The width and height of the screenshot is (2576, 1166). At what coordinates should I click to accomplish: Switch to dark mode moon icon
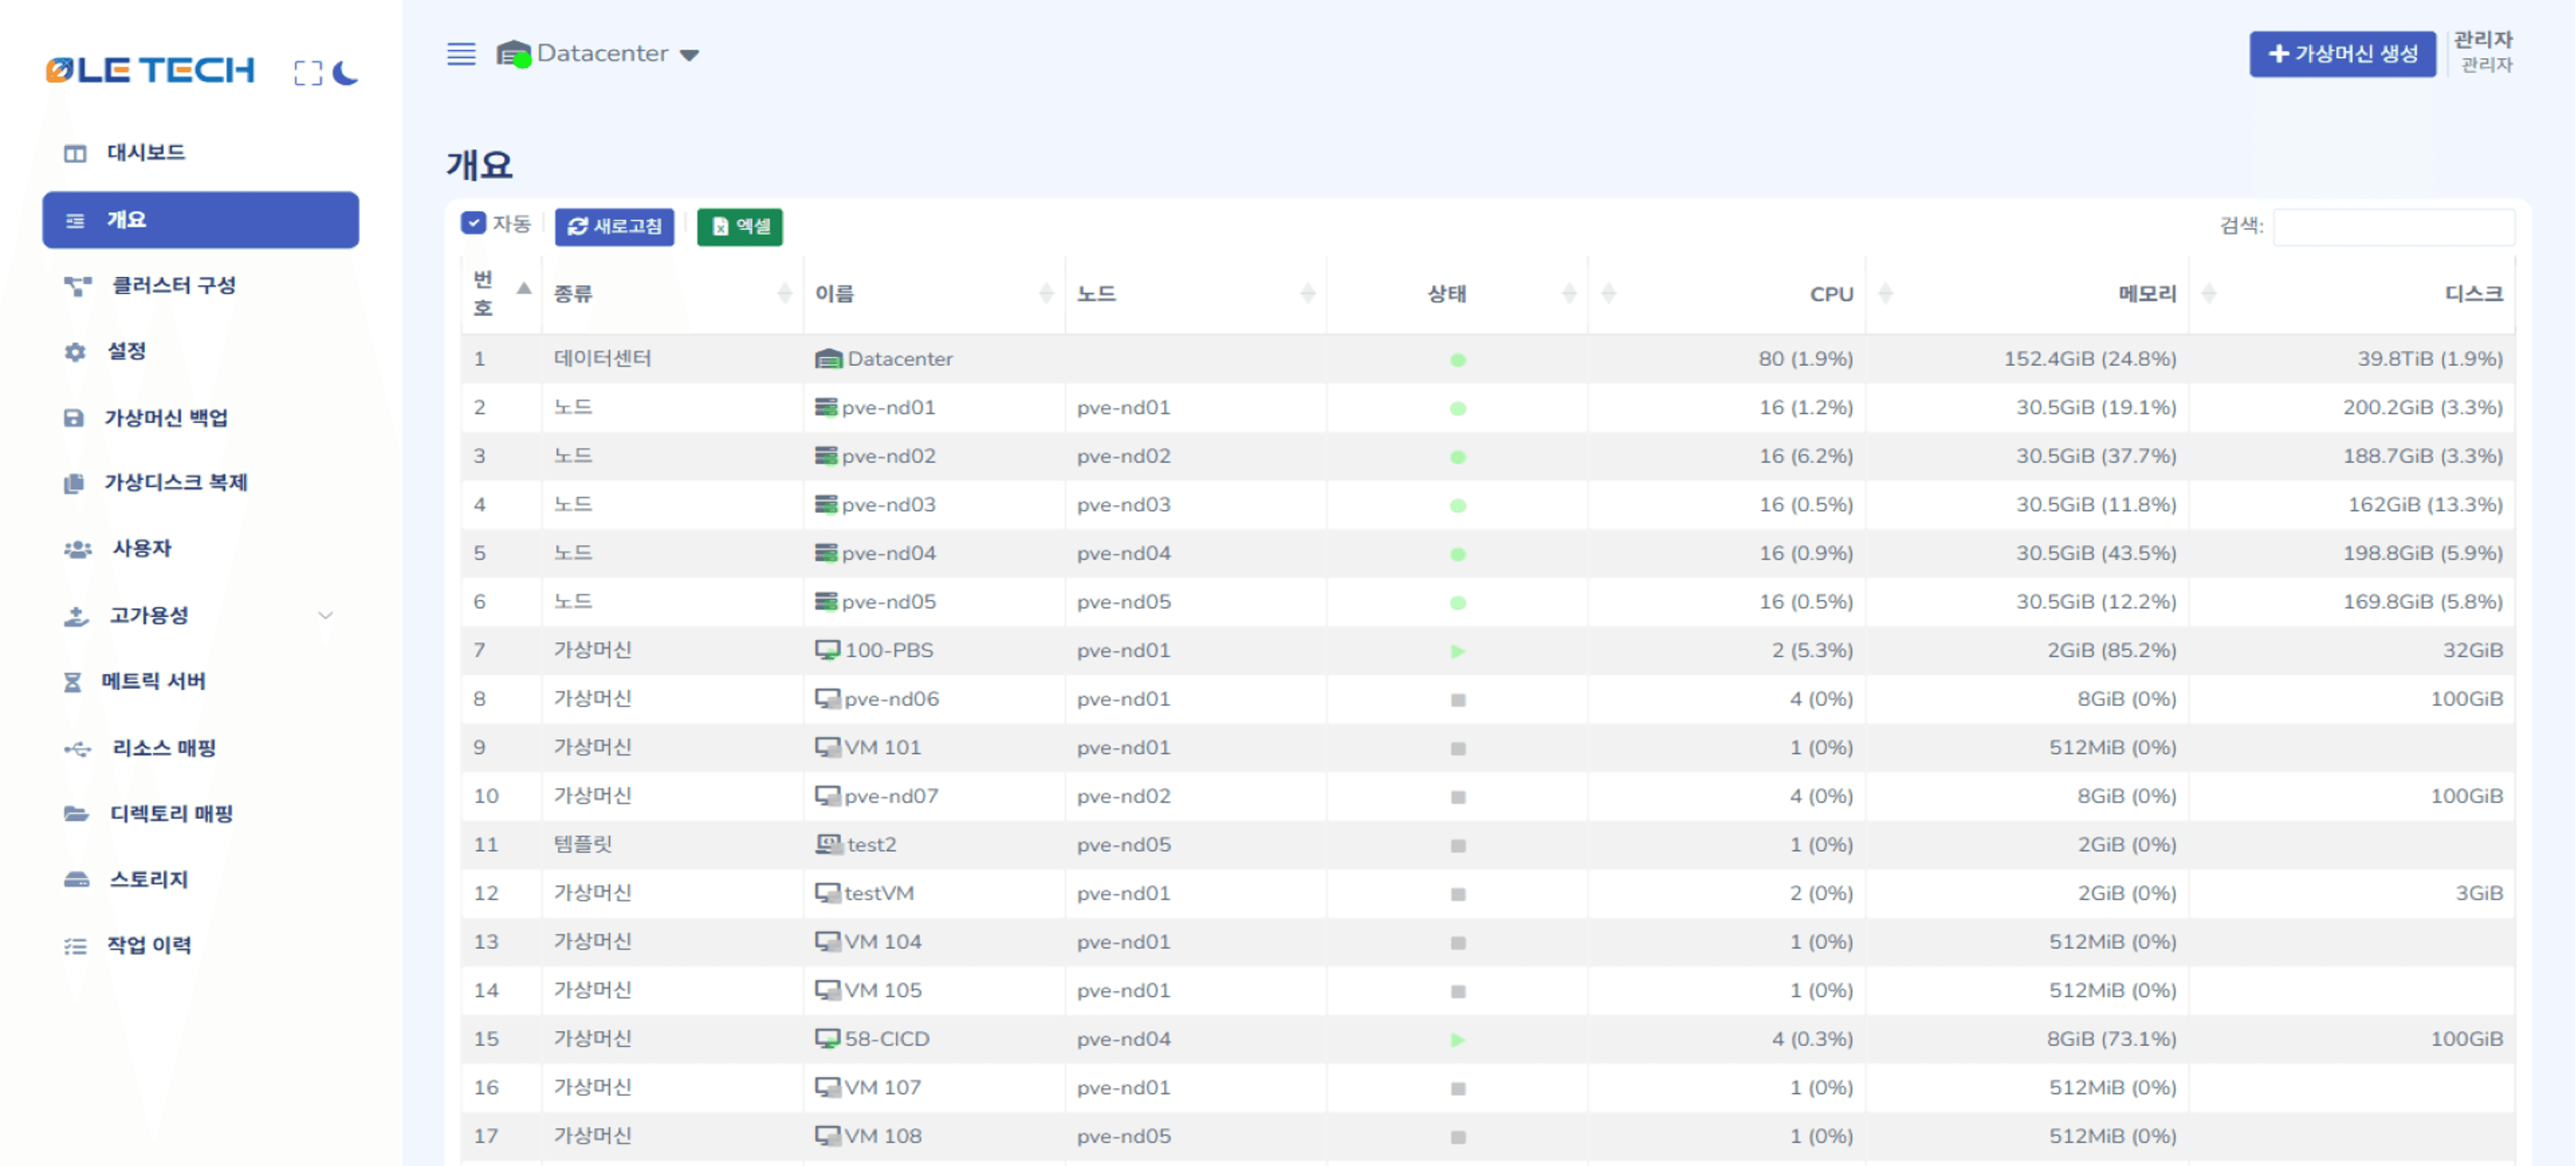coord(345,72)
